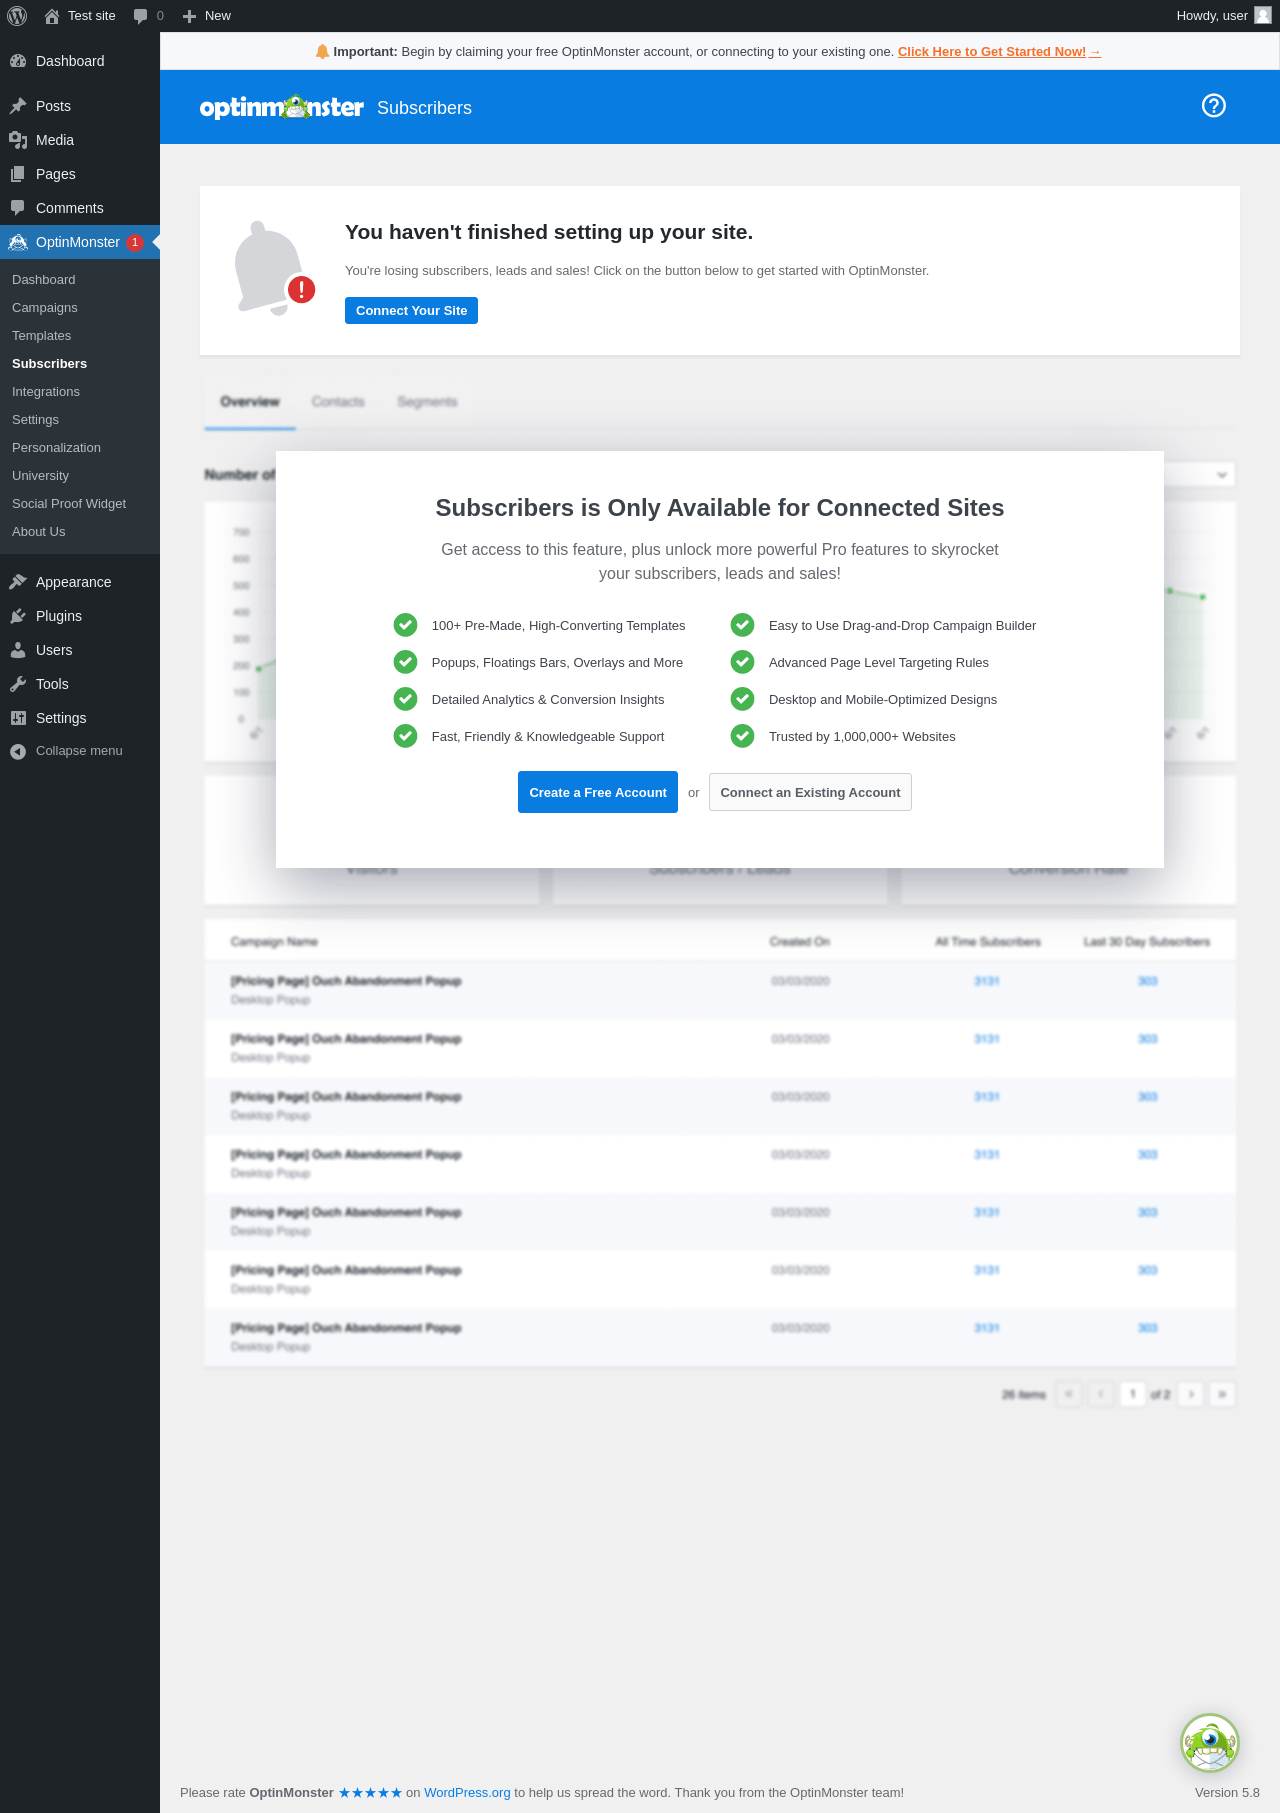Click the current page number field

pyautogui.click(x=1133, y=1394)
